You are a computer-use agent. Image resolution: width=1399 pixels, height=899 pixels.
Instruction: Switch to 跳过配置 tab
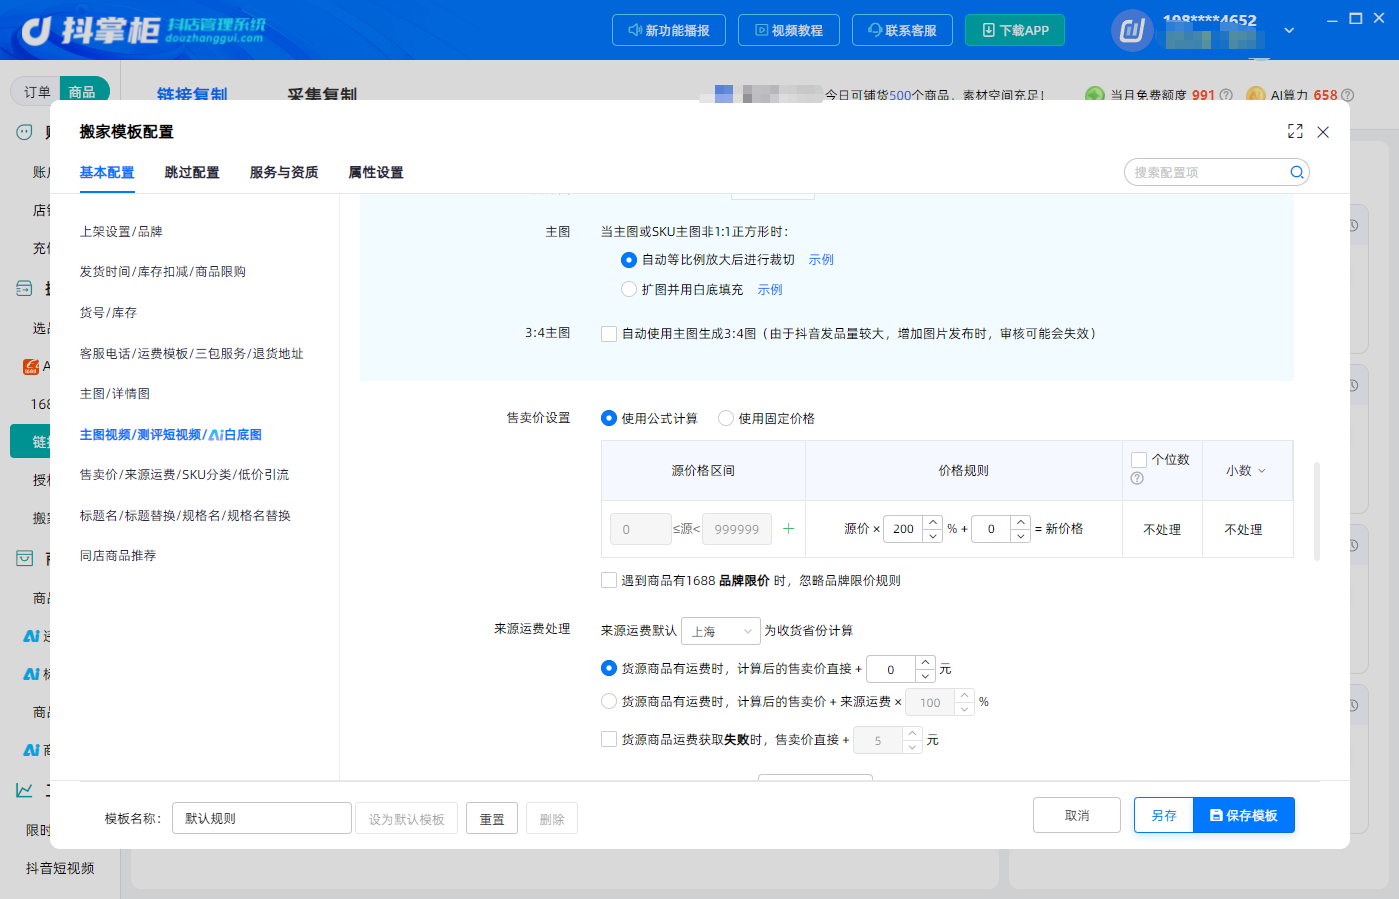[x=192, y=172]
